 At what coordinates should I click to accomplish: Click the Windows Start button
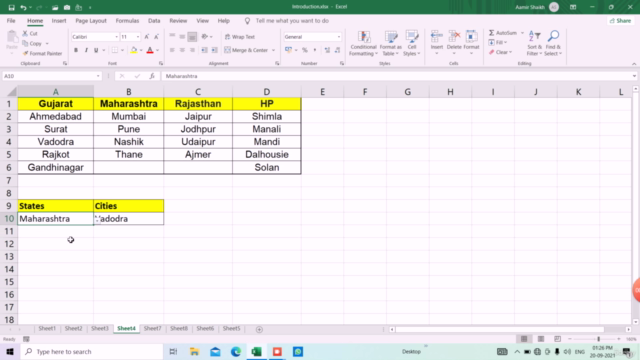(x=10, y=351)
